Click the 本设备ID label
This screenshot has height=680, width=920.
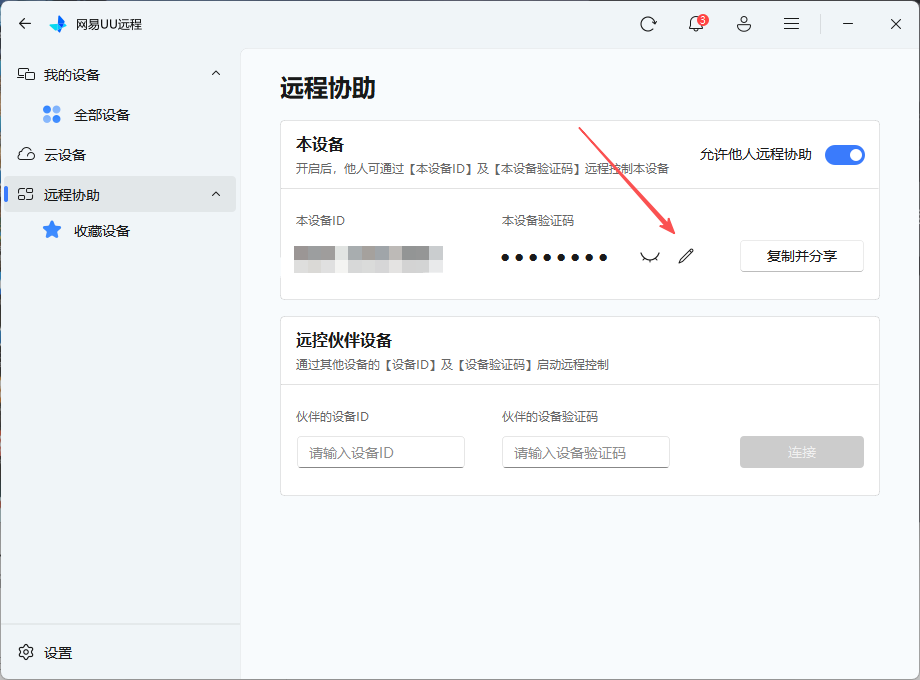click(320, 221)
